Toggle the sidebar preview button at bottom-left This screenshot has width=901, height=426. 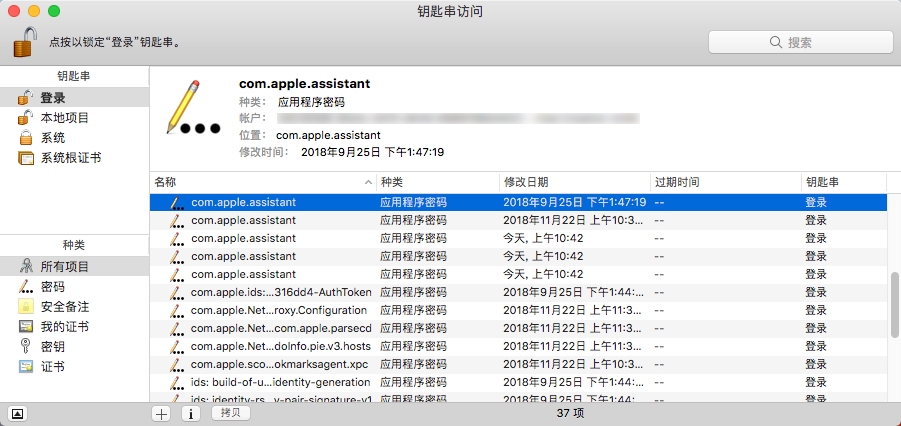(17, 413)
